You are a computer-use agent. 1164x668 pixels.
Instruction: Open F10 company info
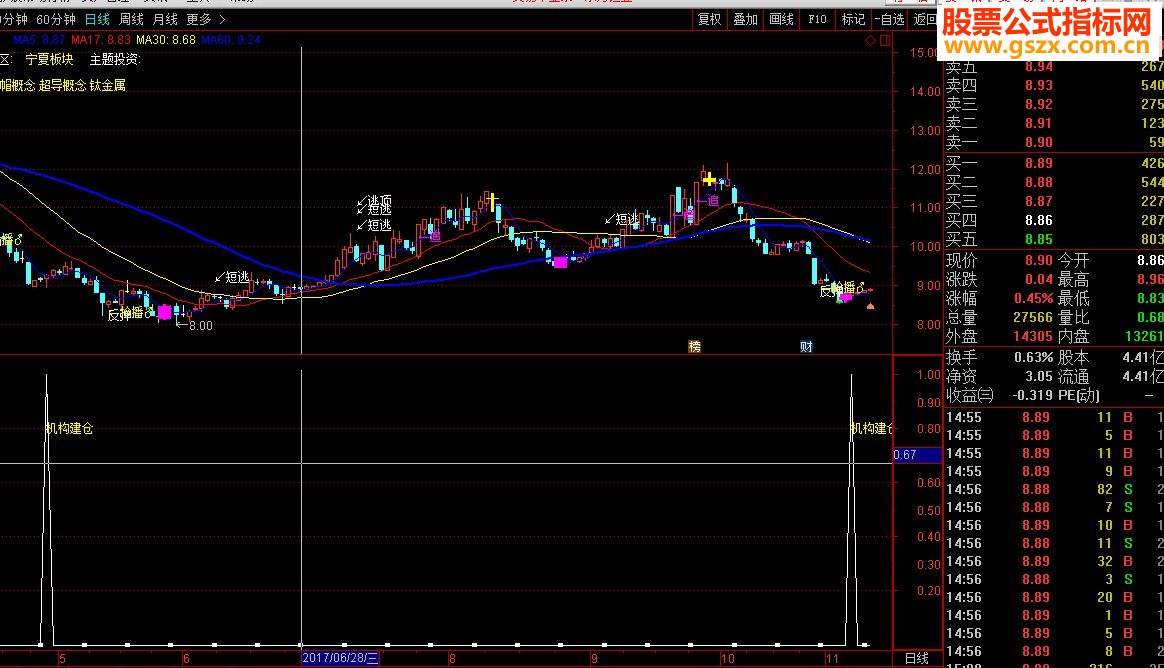(817, 19)
